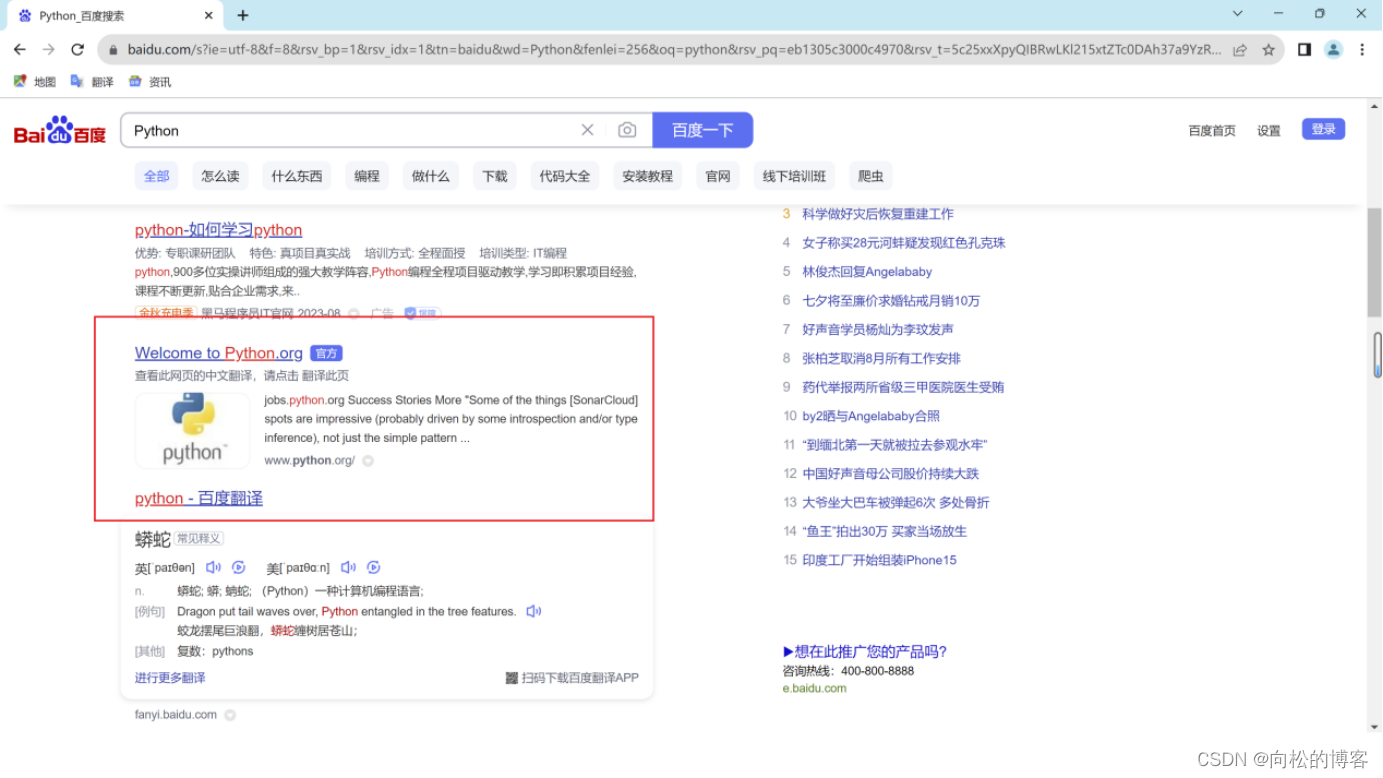Screen dimensions: 1383x778
Task: Click the 登录 login button
Action: tap(1324, 129)
